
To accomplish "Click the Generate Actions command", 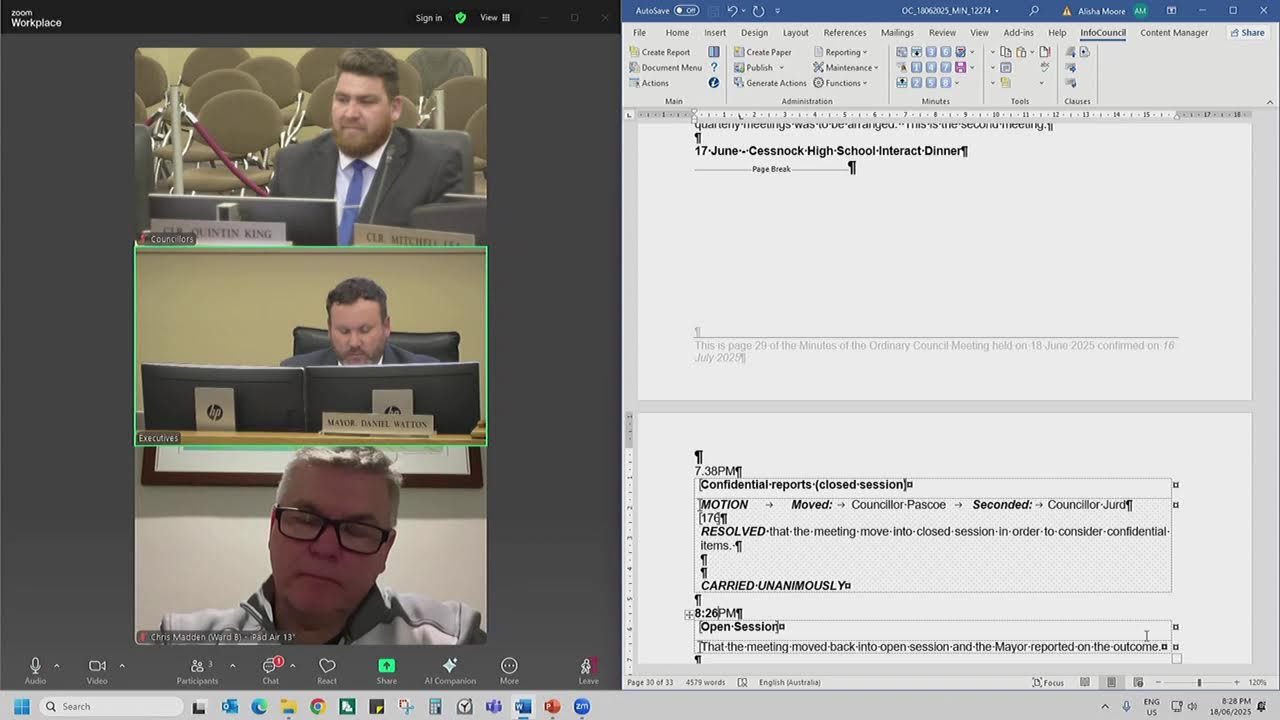I will click(770, 83).
